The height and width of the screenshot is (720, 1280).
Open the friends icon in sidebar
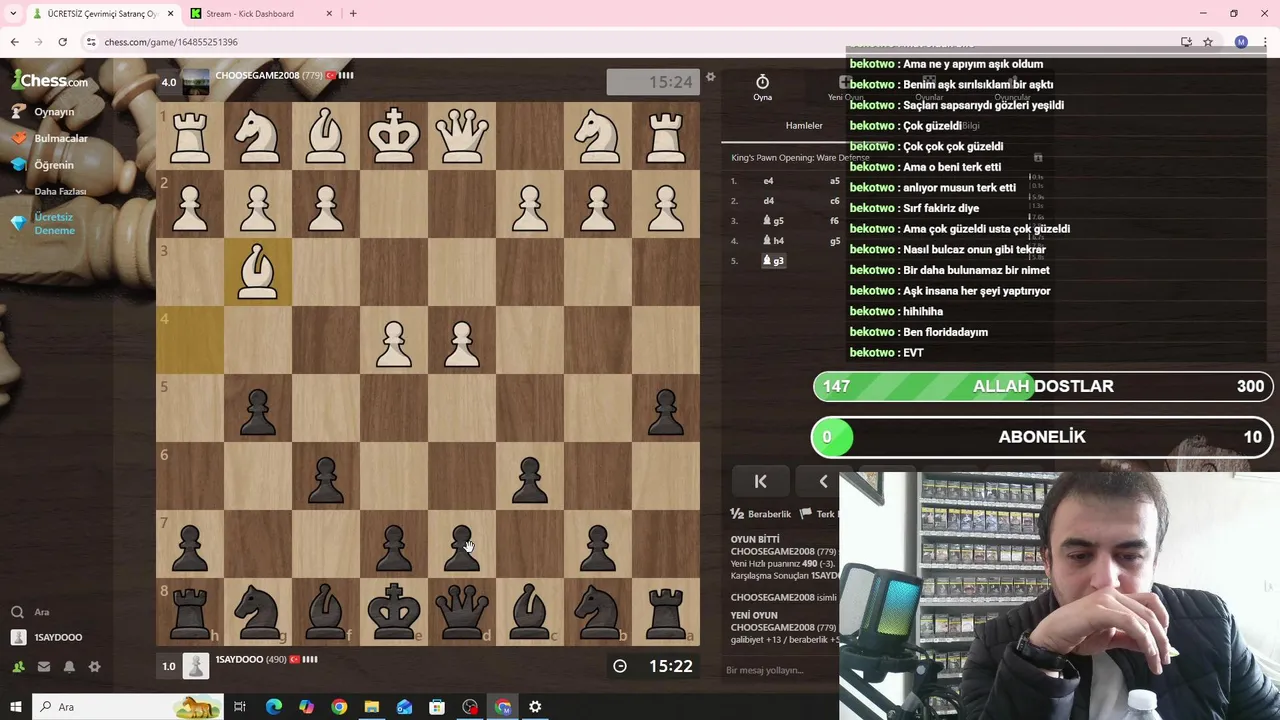pyautogui.click(x=18, y=666)
